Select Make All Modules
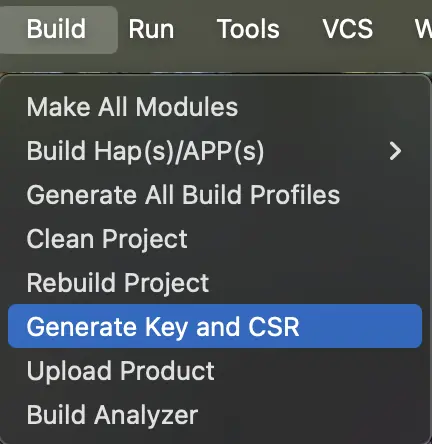Image resolution: width=432 pixels, height=444 pixels. [x=215, y=107]
